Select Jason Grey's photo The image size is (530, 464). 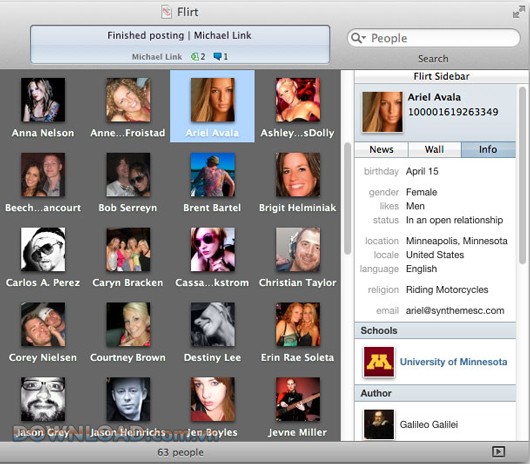pos(43,399)
